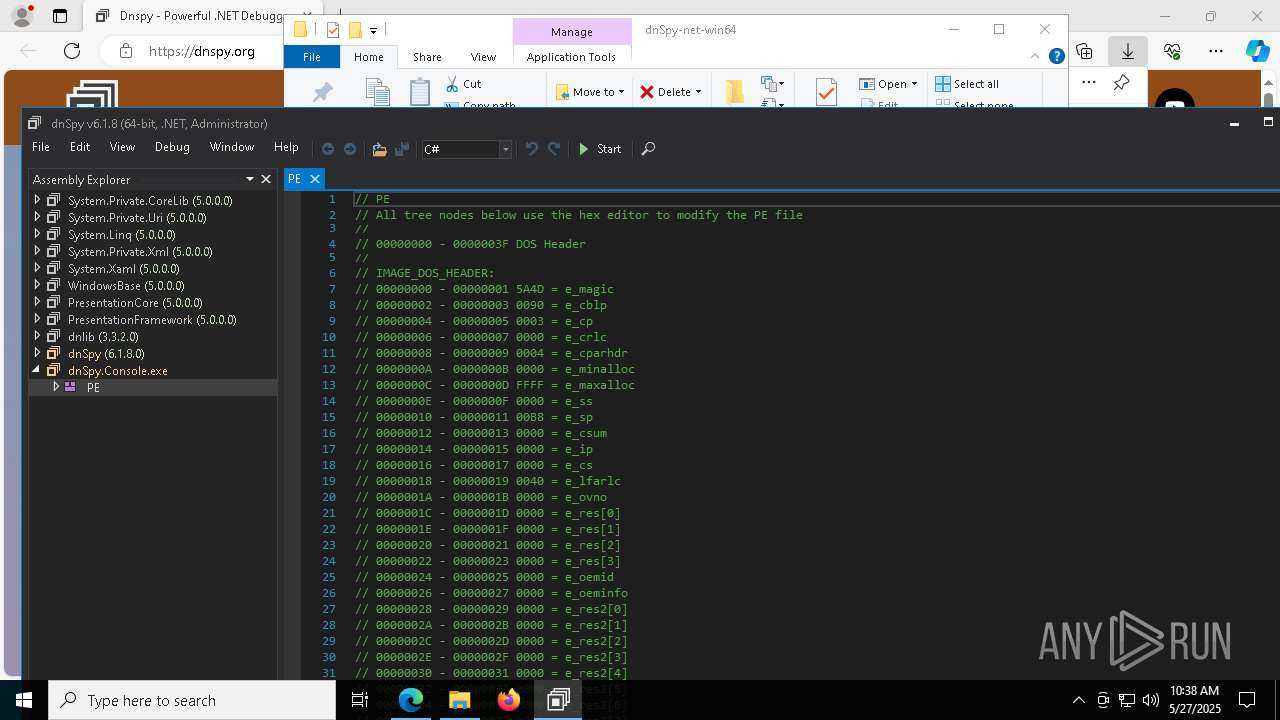
Task: Open the View menu in dnSpy
Action: tap(122, 147)
